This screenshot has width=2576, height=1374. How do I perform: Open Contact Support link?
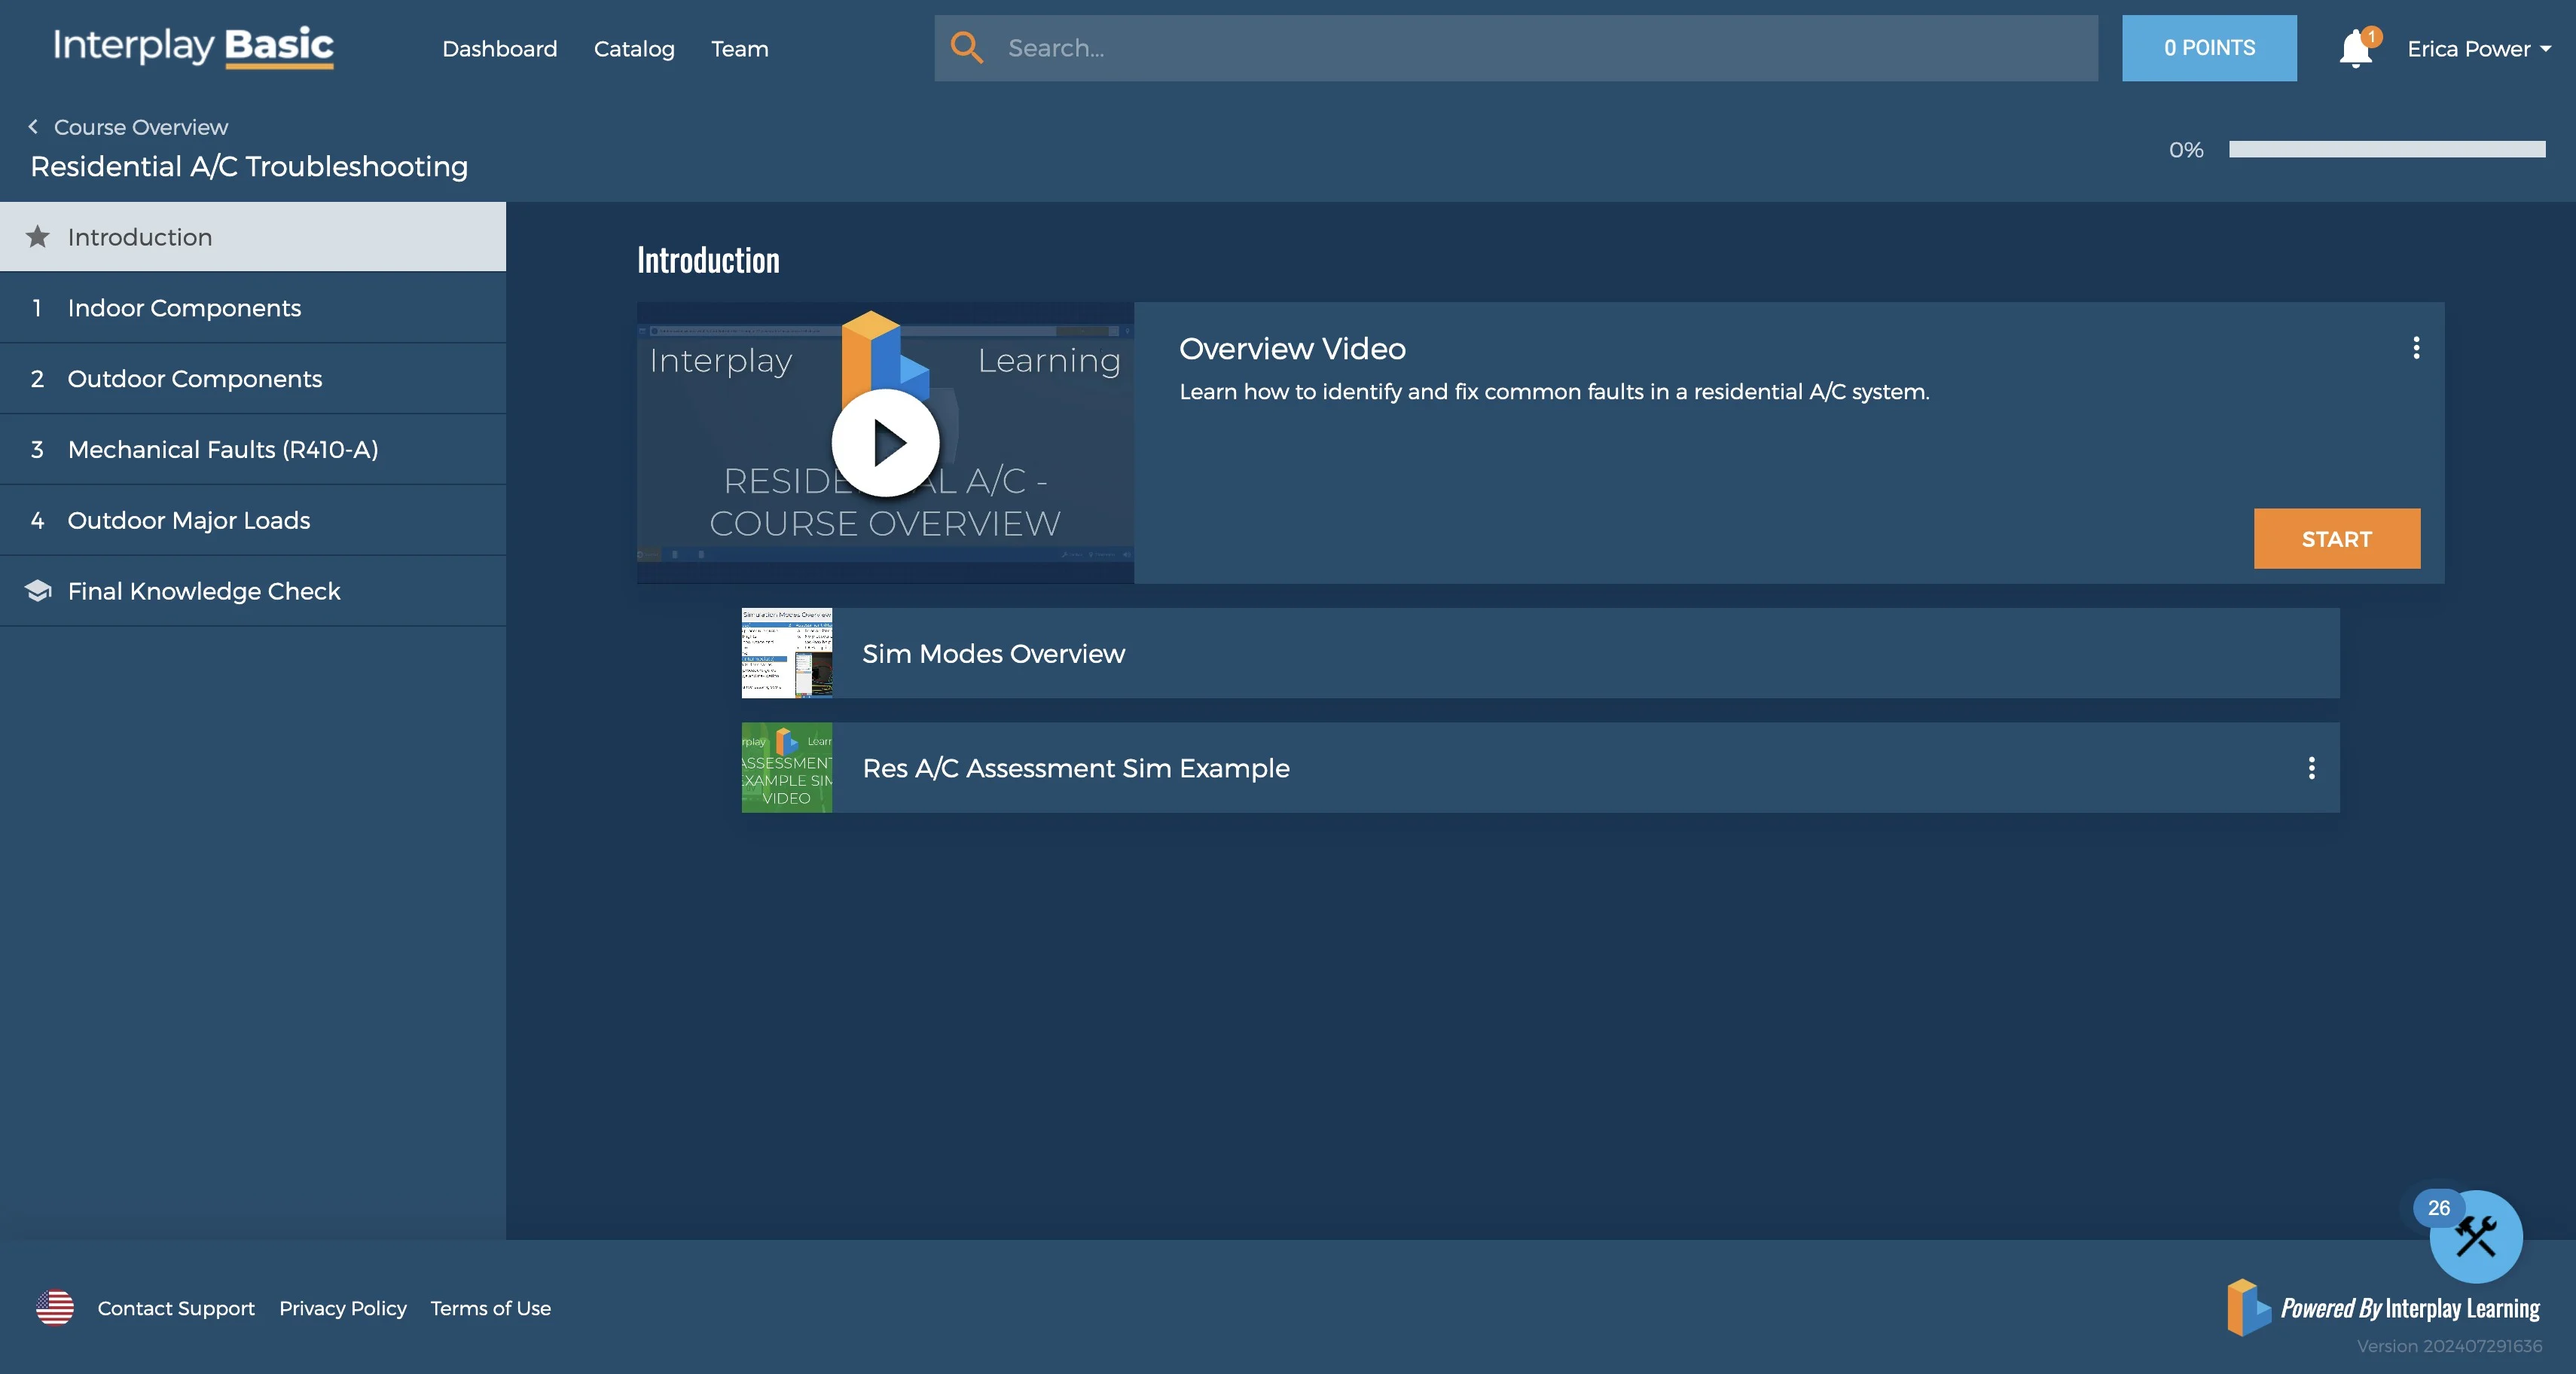(x=176, y=1308)
